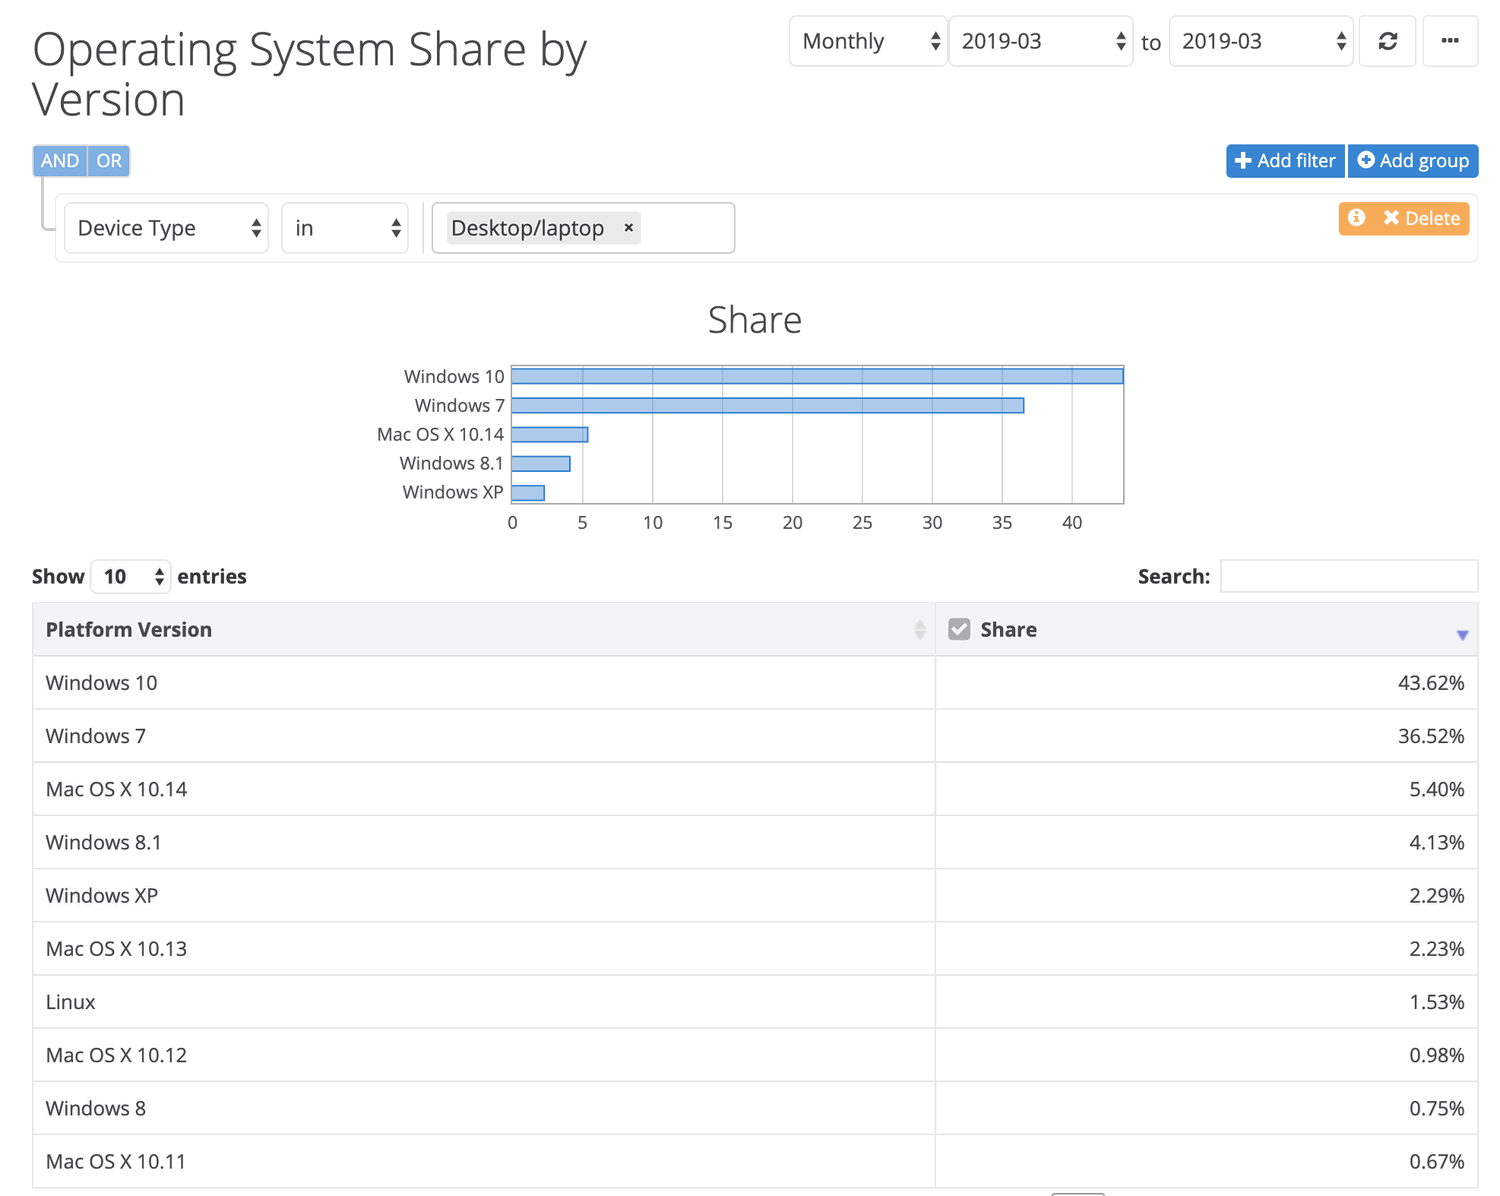
Task: Open the Monthly period dropdown
Action: (x=866, y=41)
